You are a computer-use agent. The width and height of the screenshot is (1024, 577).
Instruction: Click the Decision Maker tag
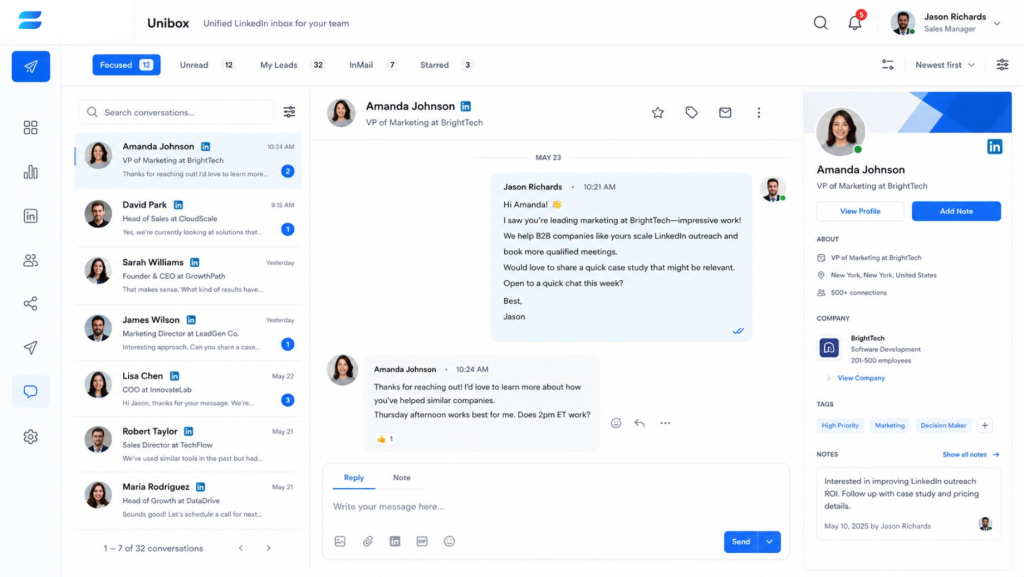[943, 426]
